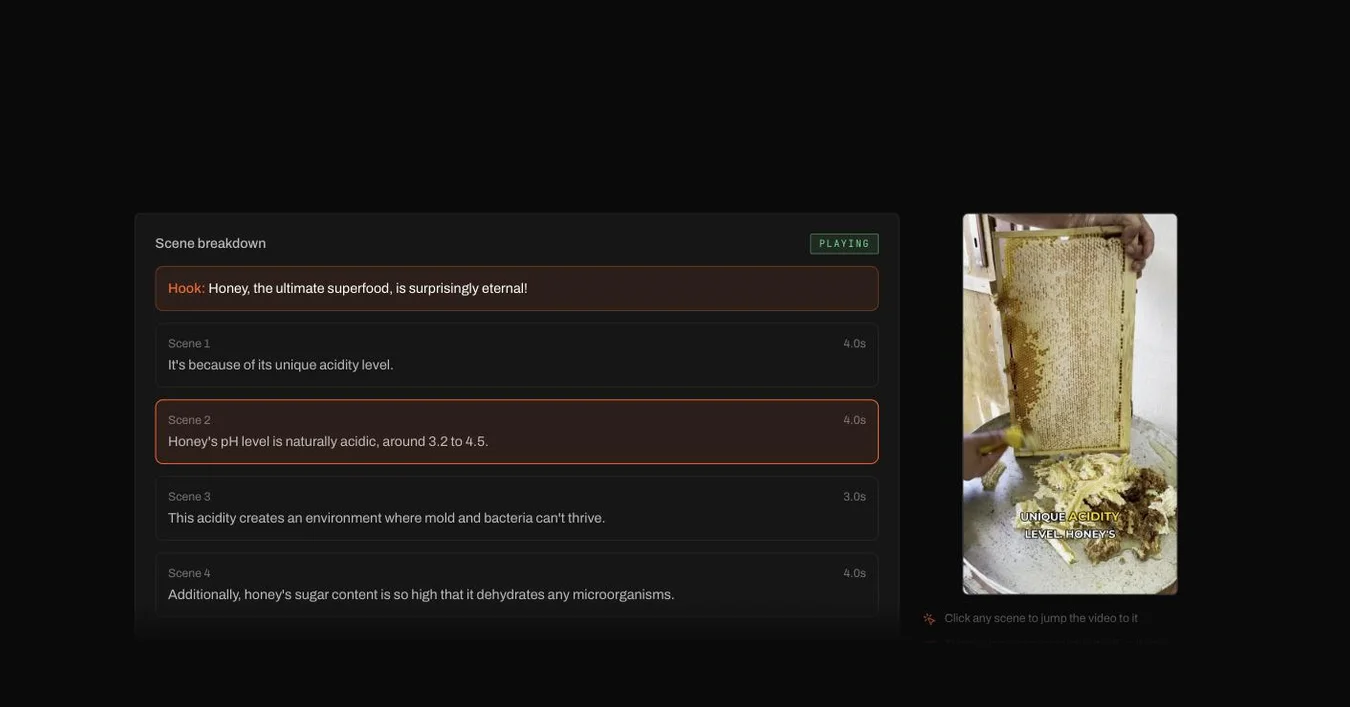Click the 4.0s duration of Scene 4
This screenshot has width=1350, height=707.
click(854, 573)
